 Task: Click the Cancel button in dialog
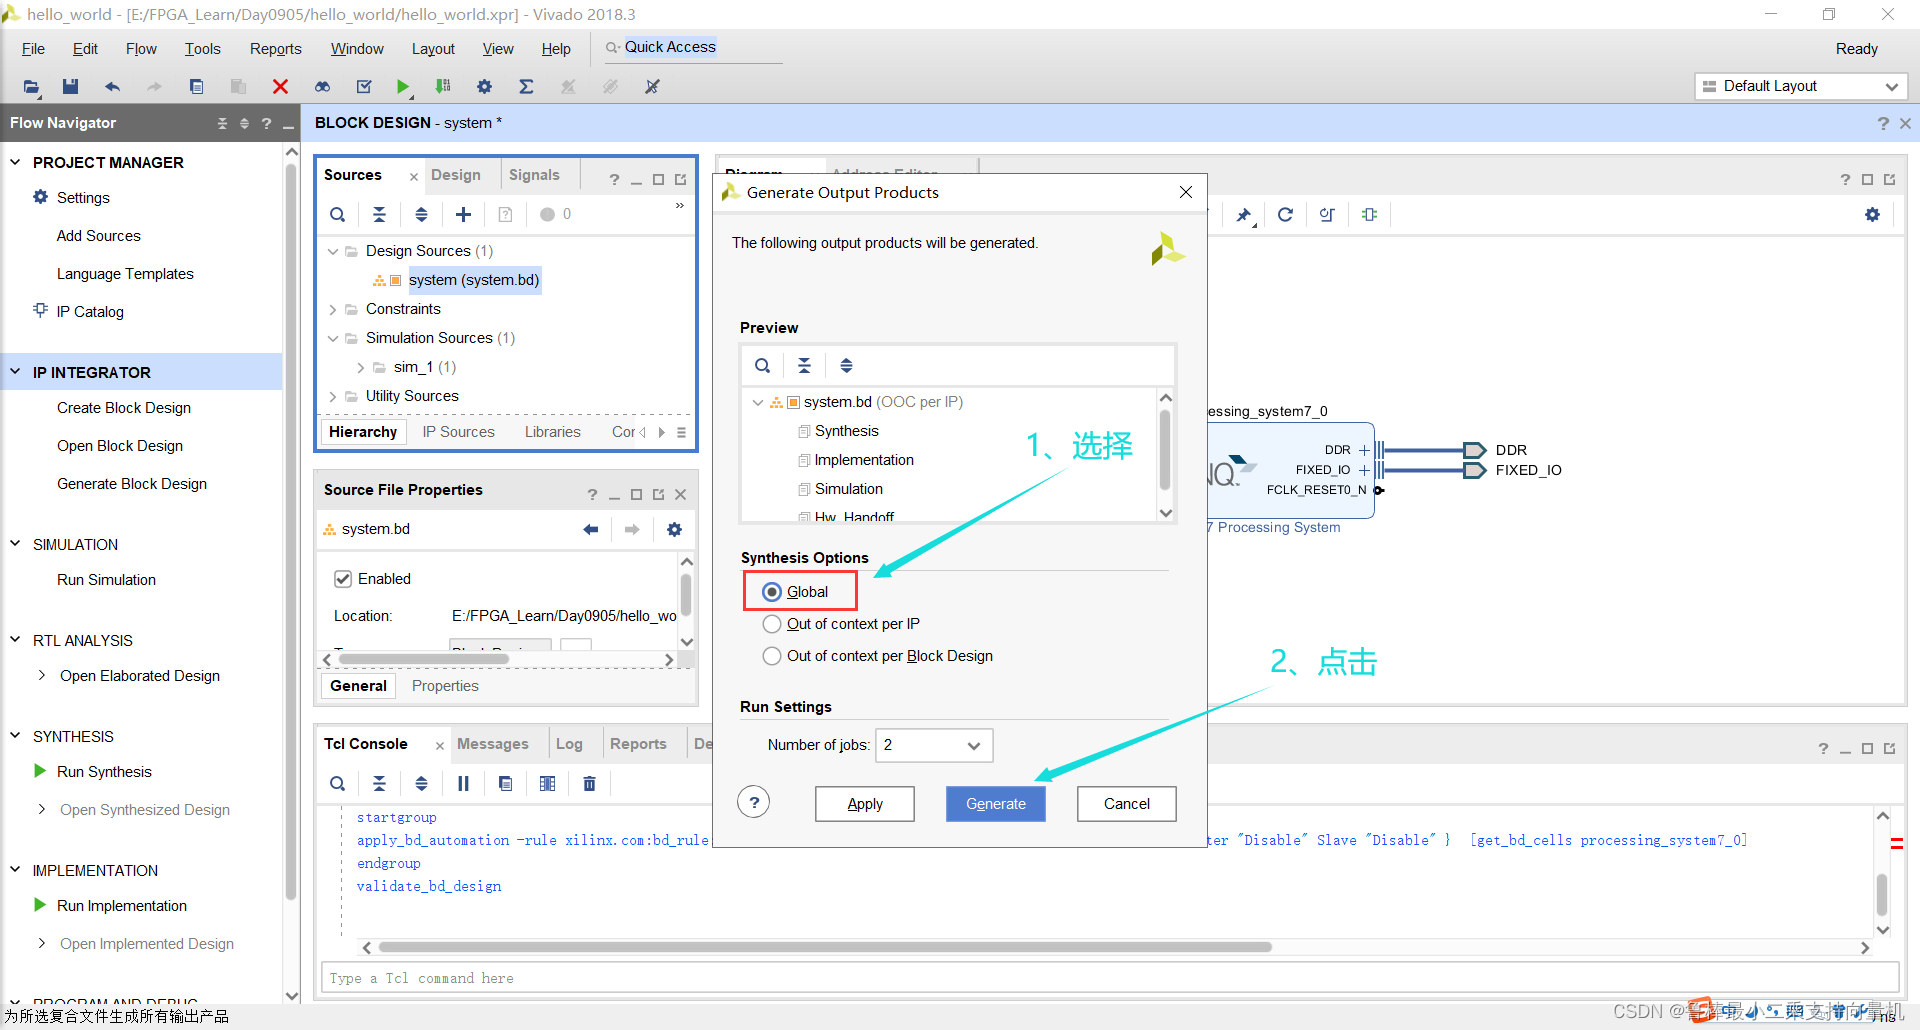point(1127,804)
